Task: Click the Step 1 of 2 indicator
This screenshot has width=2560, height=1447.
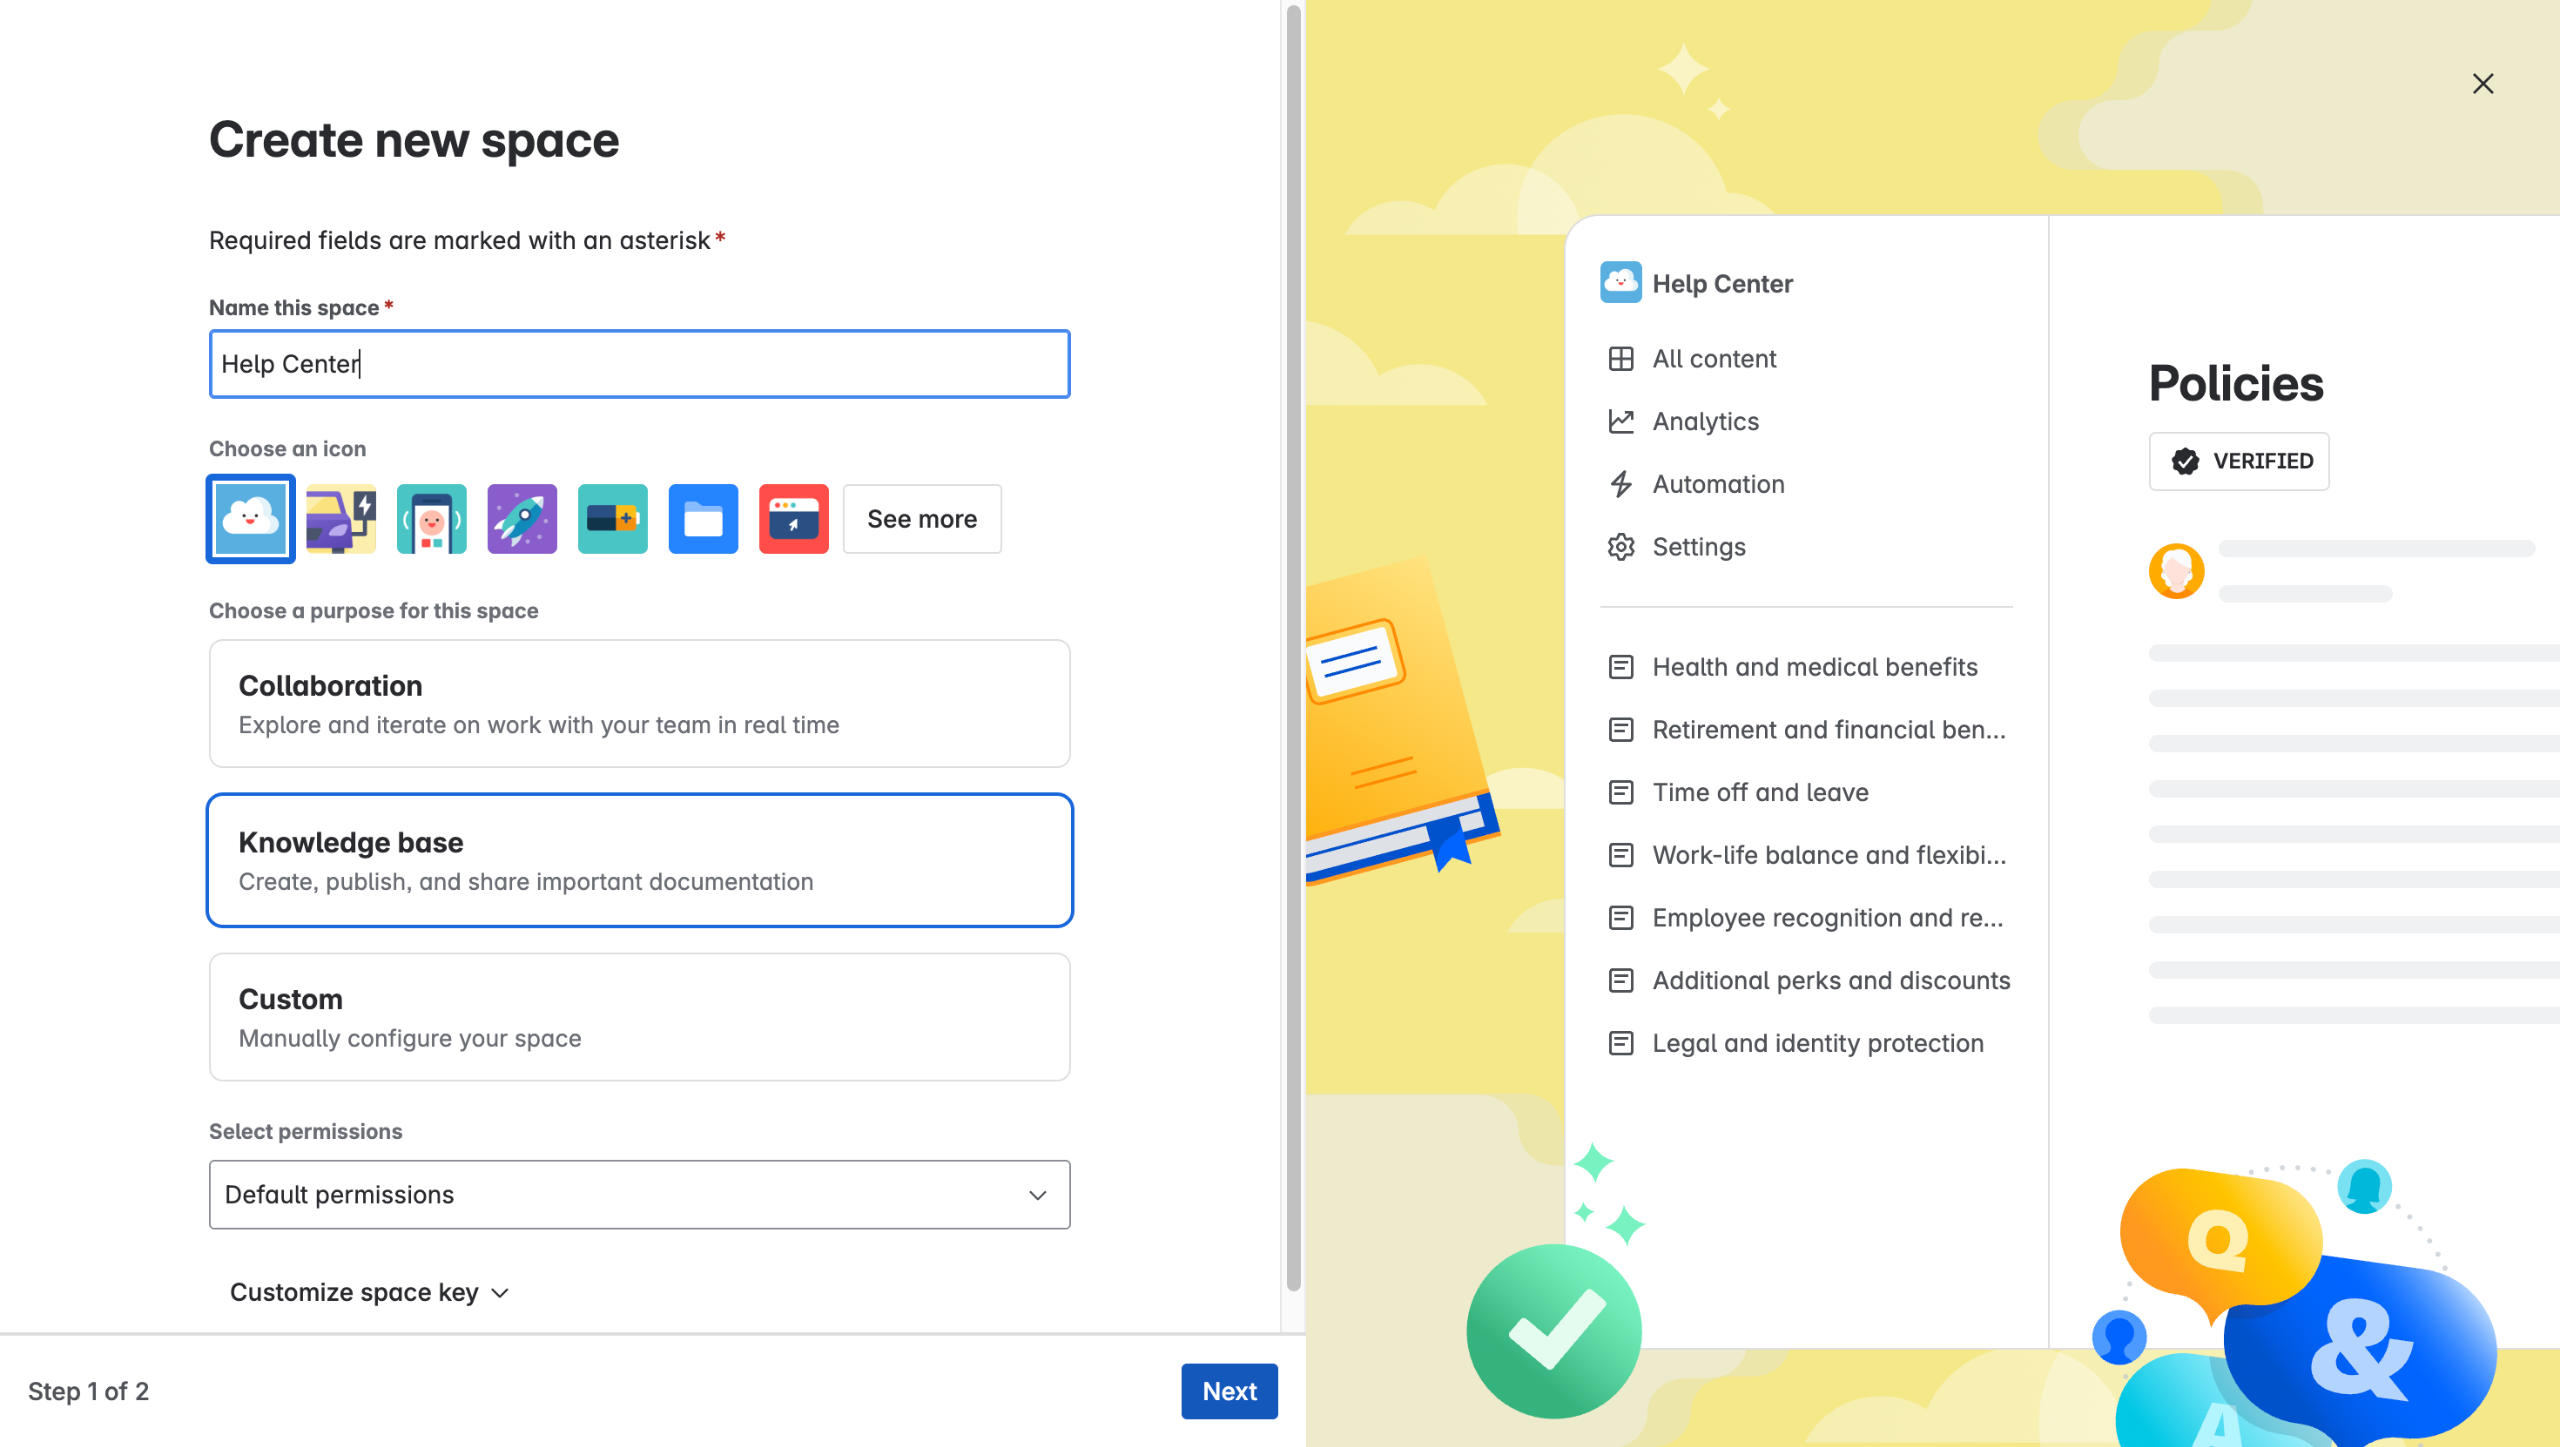Action: tap(88, 1391)
